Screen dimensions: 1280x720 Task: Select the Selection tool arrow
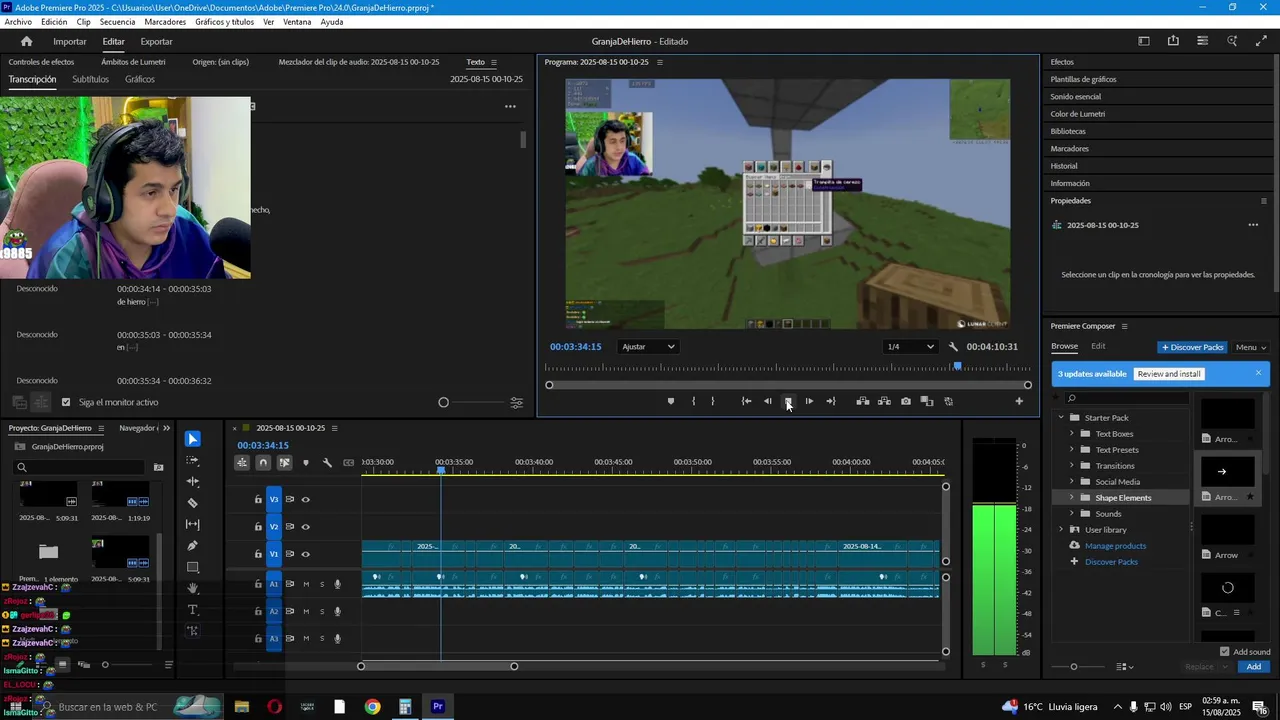[193, 439]
